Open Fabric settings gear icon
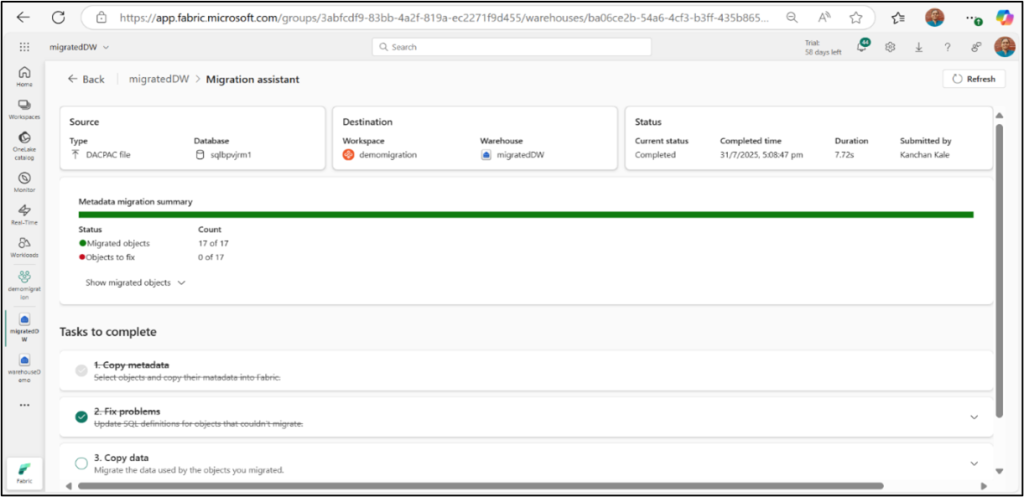 click(889, 47)
